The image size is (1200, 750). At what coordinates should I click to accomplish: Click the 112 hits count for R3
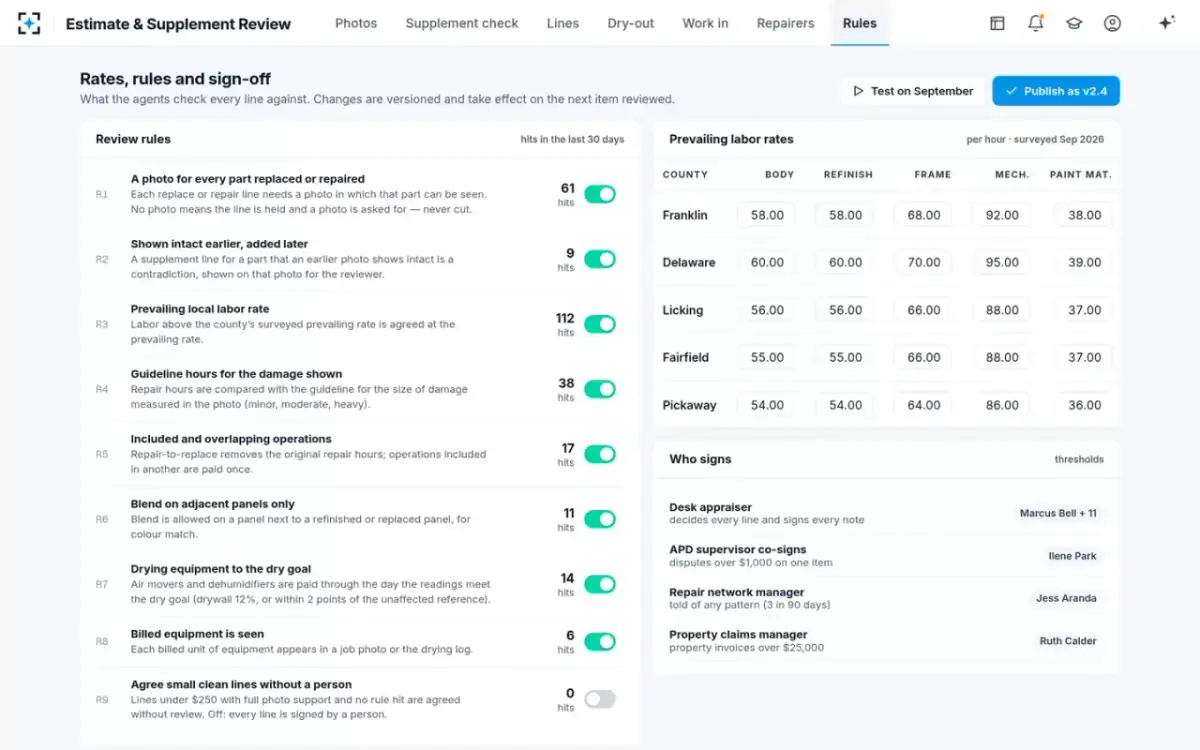coord(565,318)
